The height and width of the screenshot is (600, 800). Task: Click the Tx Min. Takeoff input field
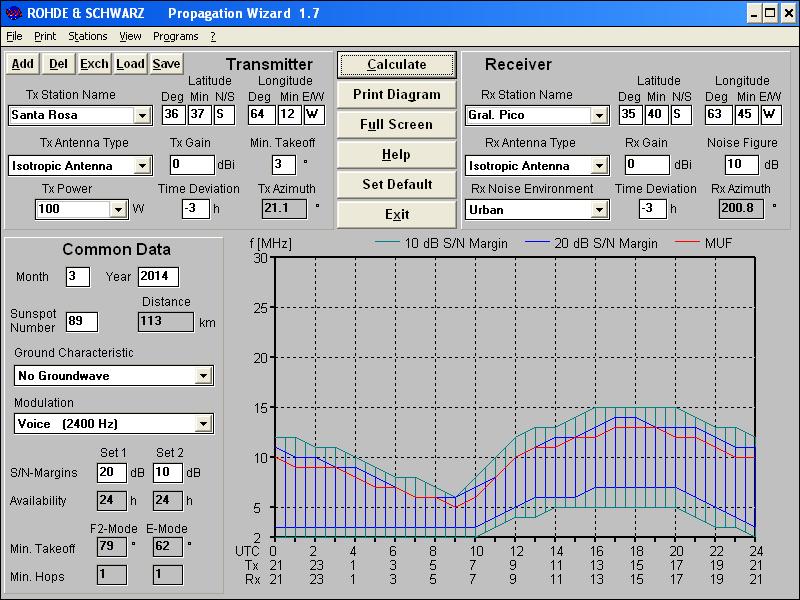pyautogui.click(x=284, y=164)
